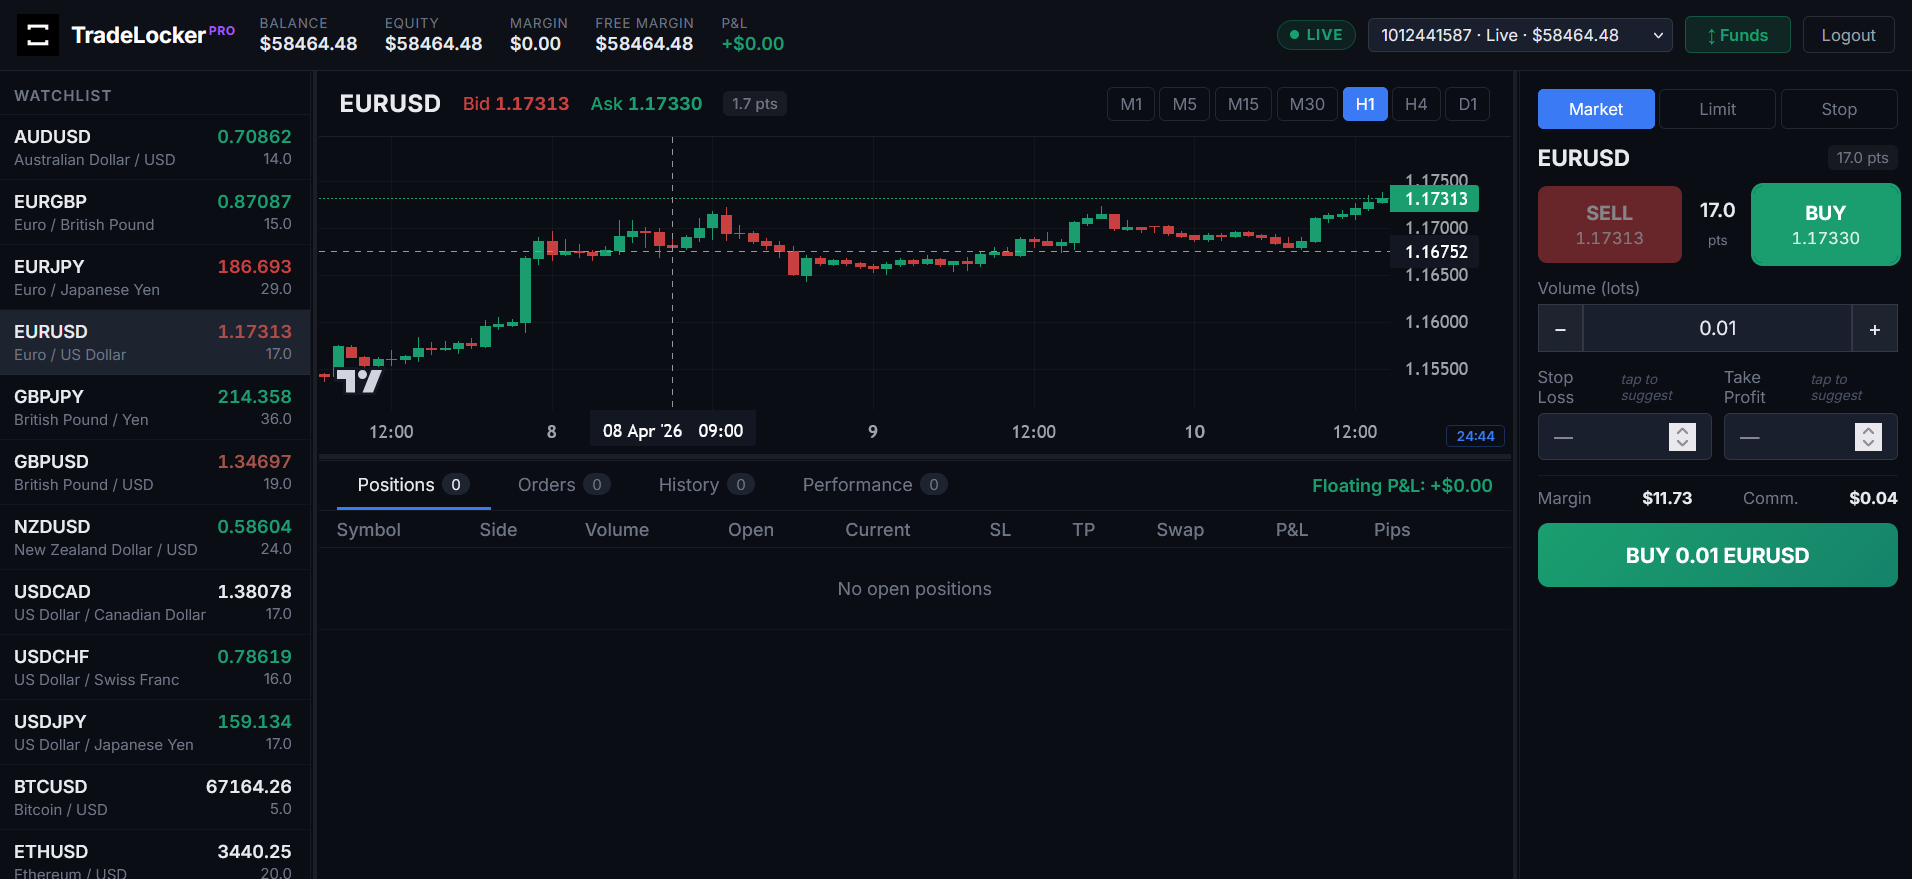Click the Margin $11.73 value
Image resolution: width=1912 pixels, height=879 pixels.
pos(1667,498)
